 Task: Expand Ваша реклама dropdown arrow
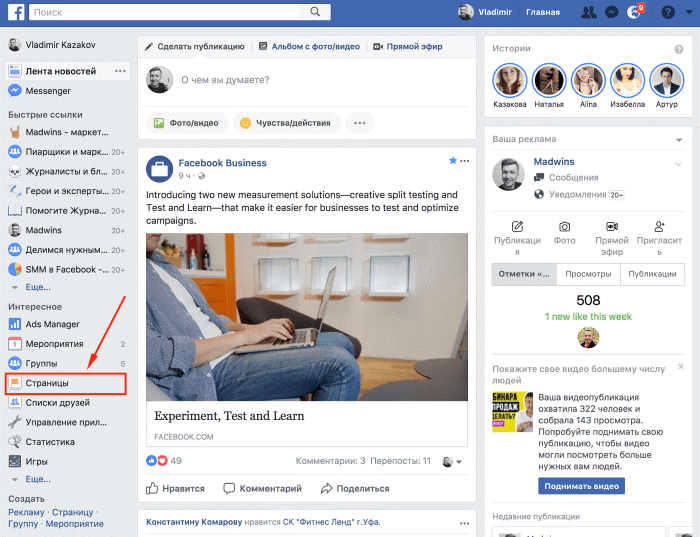(x=679, y=140)
